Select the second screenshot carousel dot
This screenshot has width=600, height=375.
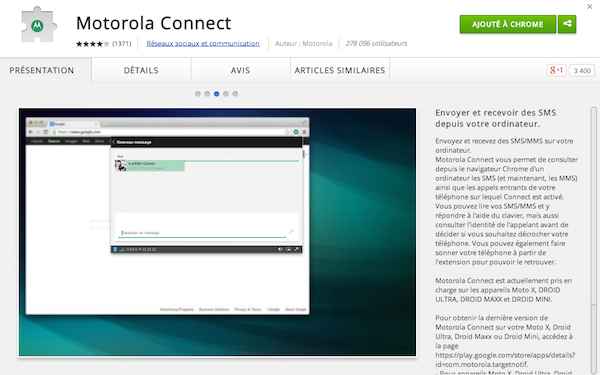click(x=207, y=94)
